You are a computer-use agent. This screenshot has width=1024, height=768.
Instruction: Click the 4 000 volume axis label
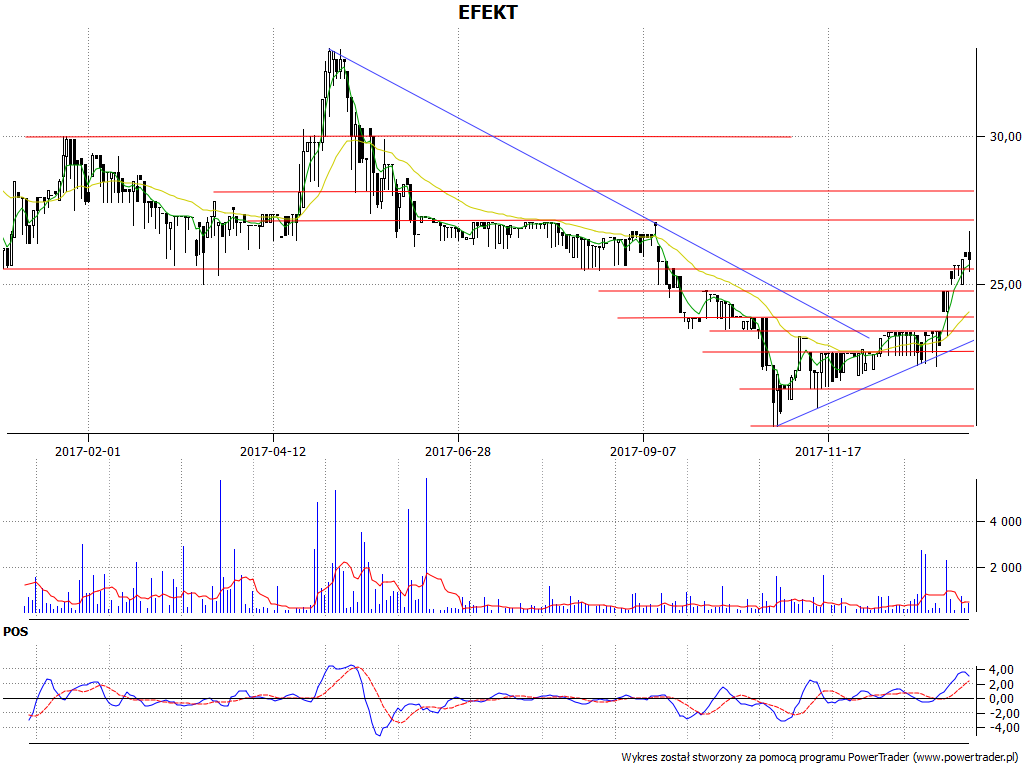1006,522
